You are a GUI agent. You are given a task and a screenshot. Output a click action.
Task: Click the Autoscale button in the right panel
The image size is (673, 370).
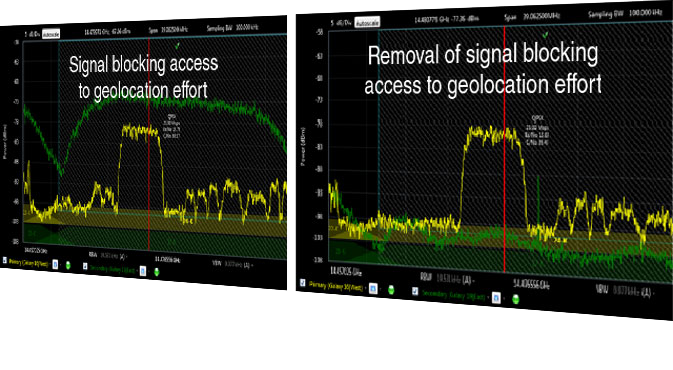(367, 22)
